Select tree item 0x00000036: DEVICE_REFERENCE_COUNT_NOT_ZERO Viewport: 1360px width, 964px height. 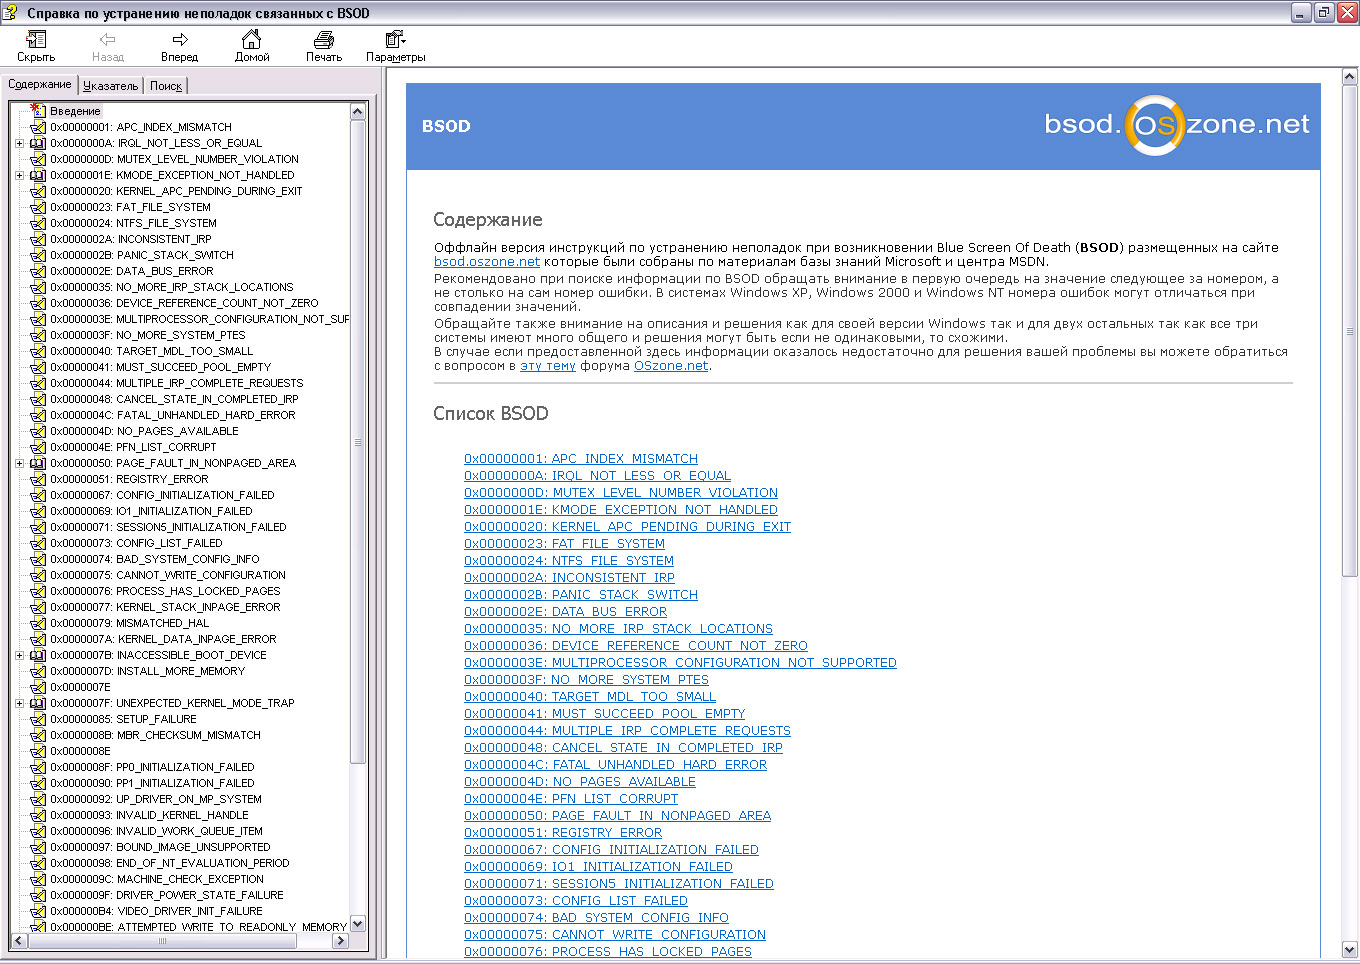(185, 303)
